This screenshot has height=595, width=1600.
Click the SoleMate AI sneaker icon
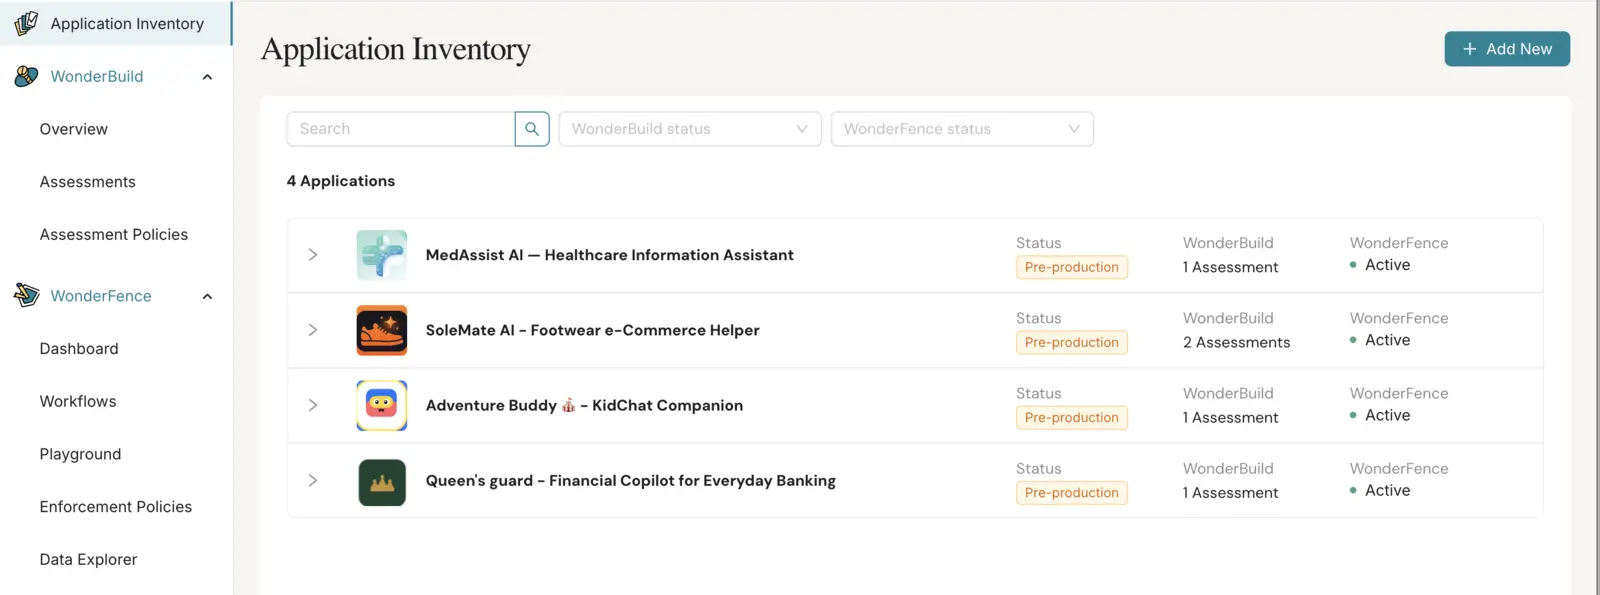(382, 330)
